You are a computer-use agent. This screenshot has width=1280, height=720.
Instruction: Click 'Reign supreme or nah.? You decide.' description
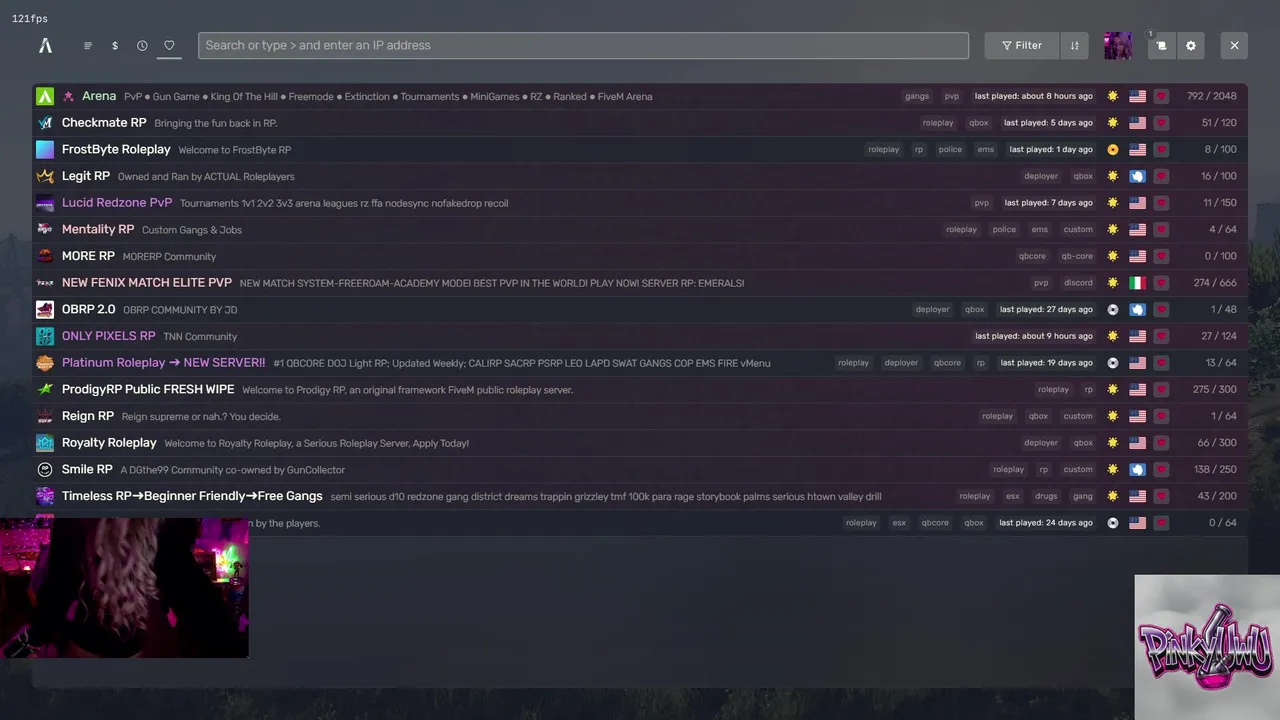click(x=201, y=416)
